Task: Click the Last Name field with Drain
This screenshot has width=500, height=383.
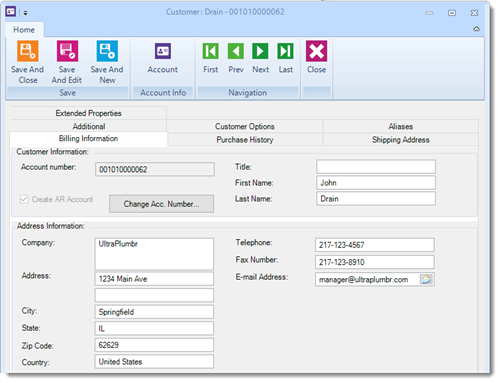Action: tap(376, 199)
